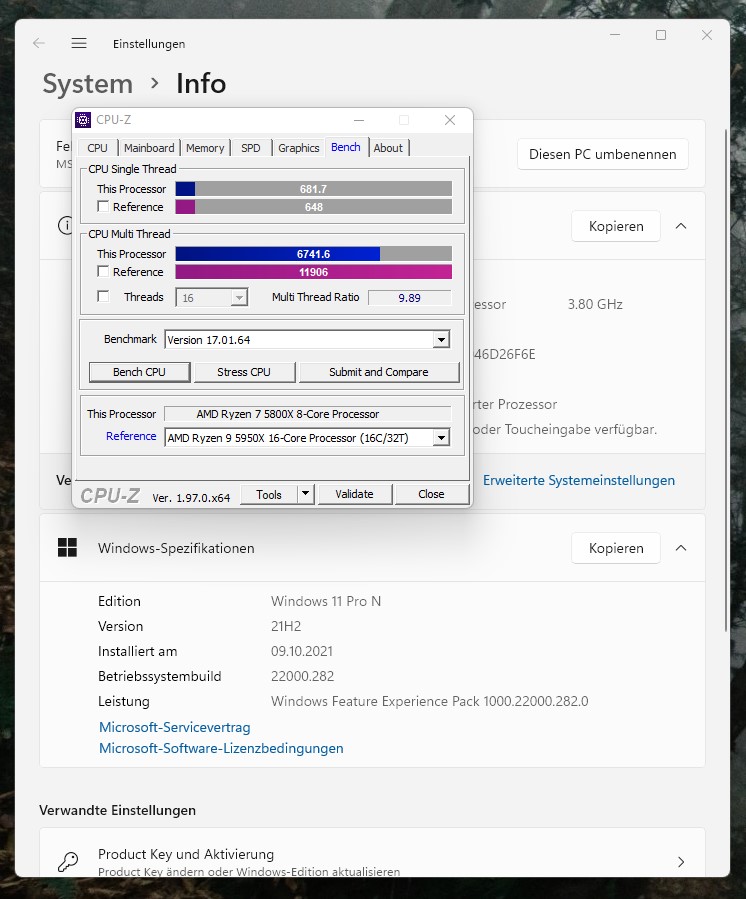Open Microsoft-Servicevertrag link
The width and height of the screenshot is (746, 899).
[175, 727]
